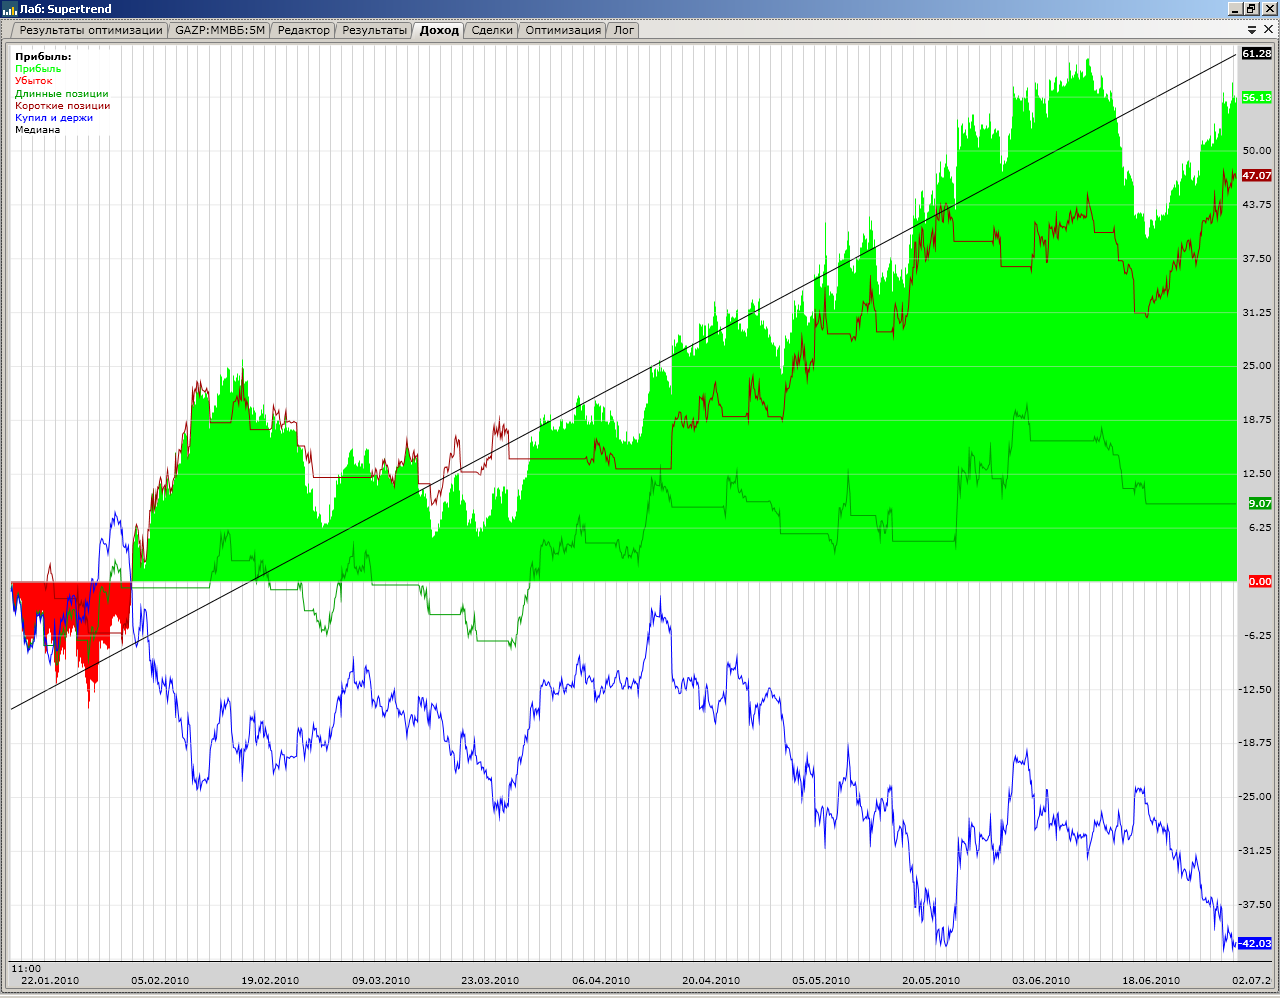Click the 19.02.2010 date label
The image size is (1280, 998).
pyautogui.click(x=270, y=981)
